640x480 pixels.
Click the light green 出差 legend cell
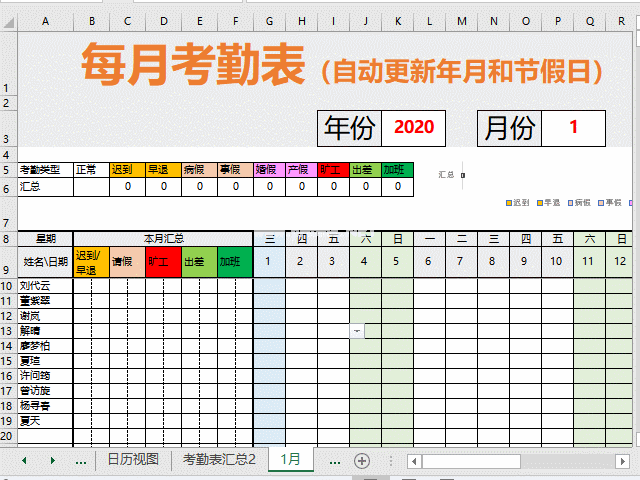[365, 170]
